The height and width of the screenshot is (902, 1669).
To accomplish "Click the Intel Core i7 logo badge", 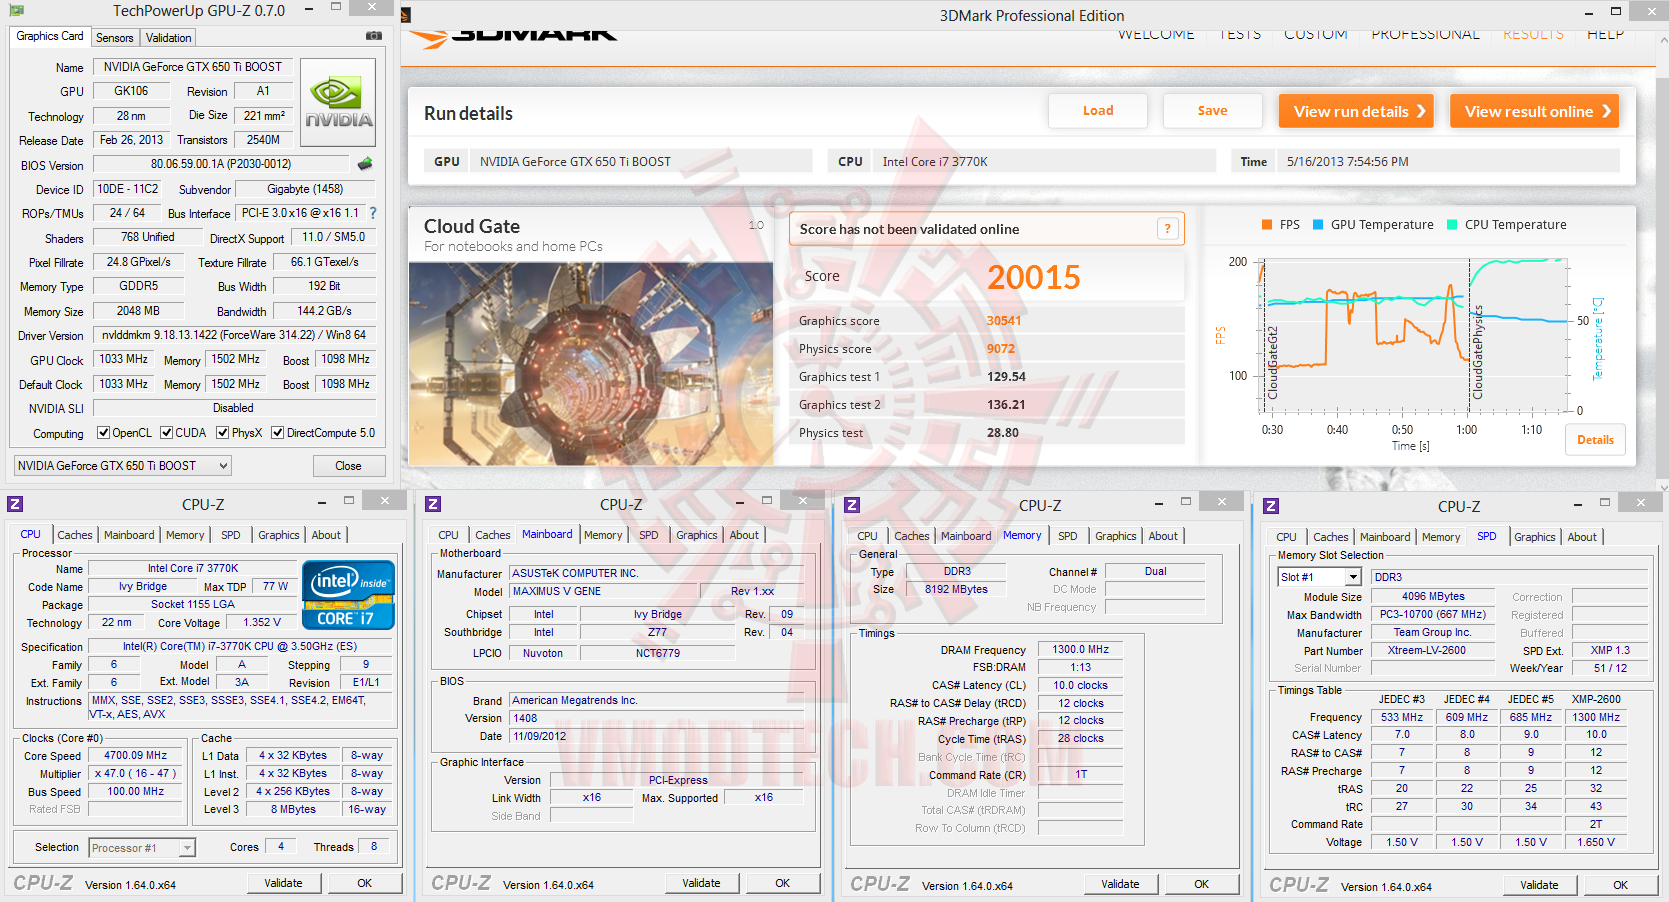I will (348, 595).
